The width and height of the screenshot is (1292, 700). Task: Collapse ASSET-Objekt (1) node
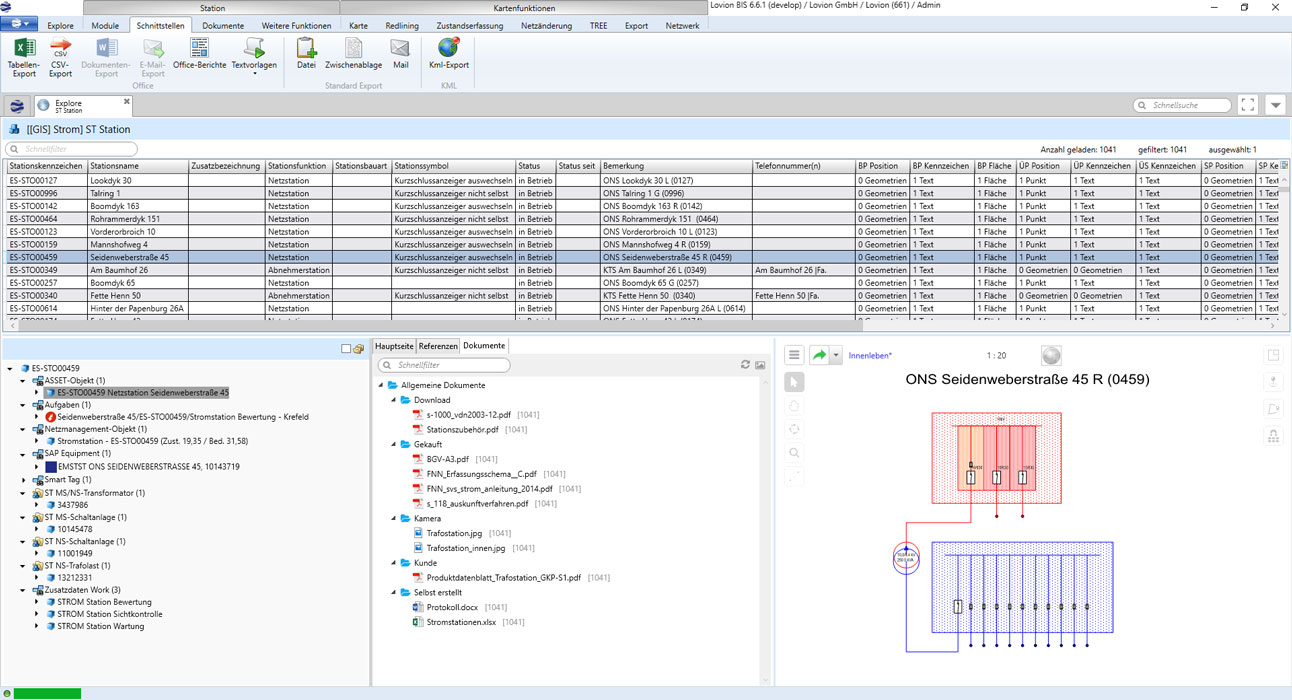tap(24, 381)
